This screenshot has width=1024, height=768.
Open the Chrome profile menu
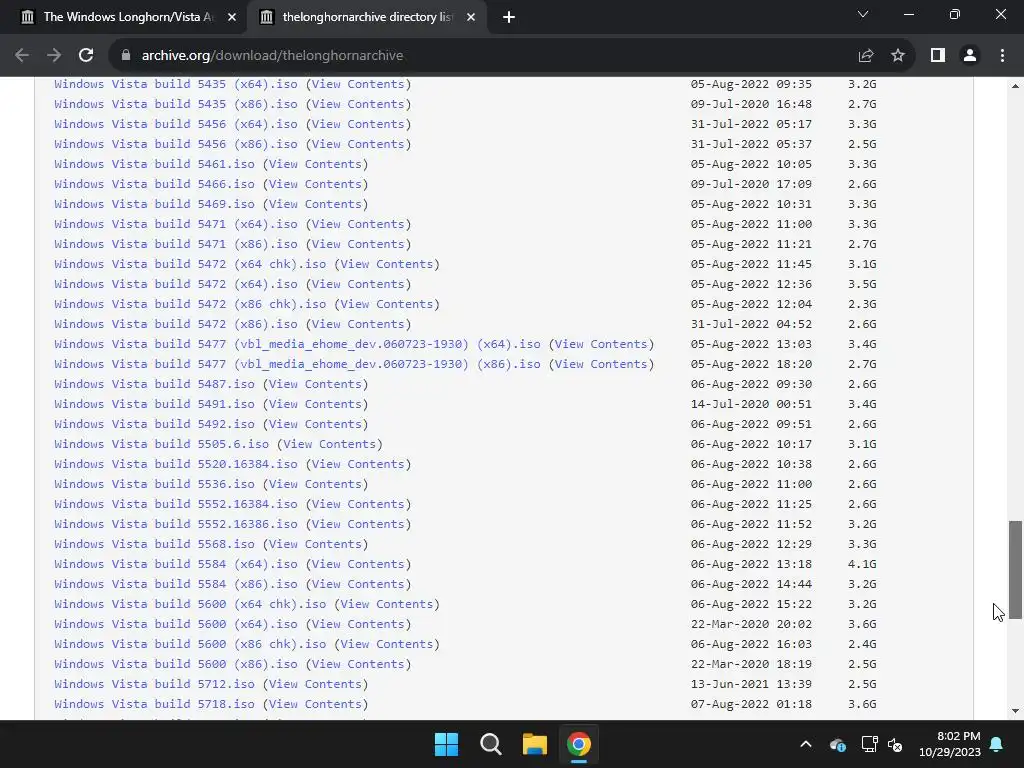970,56
